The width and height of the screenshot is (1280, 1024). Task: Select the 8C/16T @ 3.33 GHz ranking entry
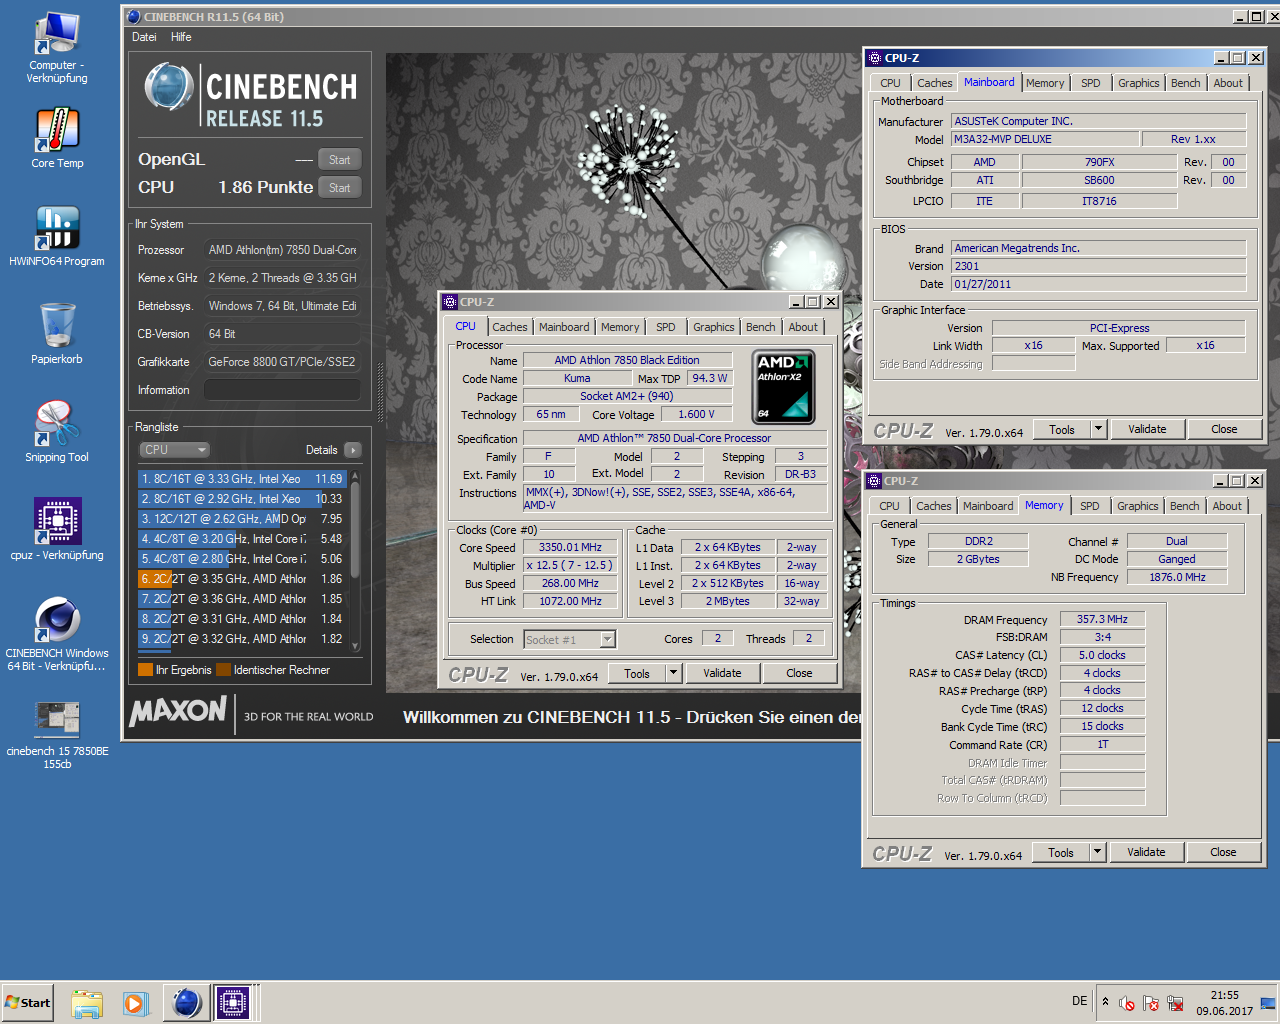pos(242,479)
